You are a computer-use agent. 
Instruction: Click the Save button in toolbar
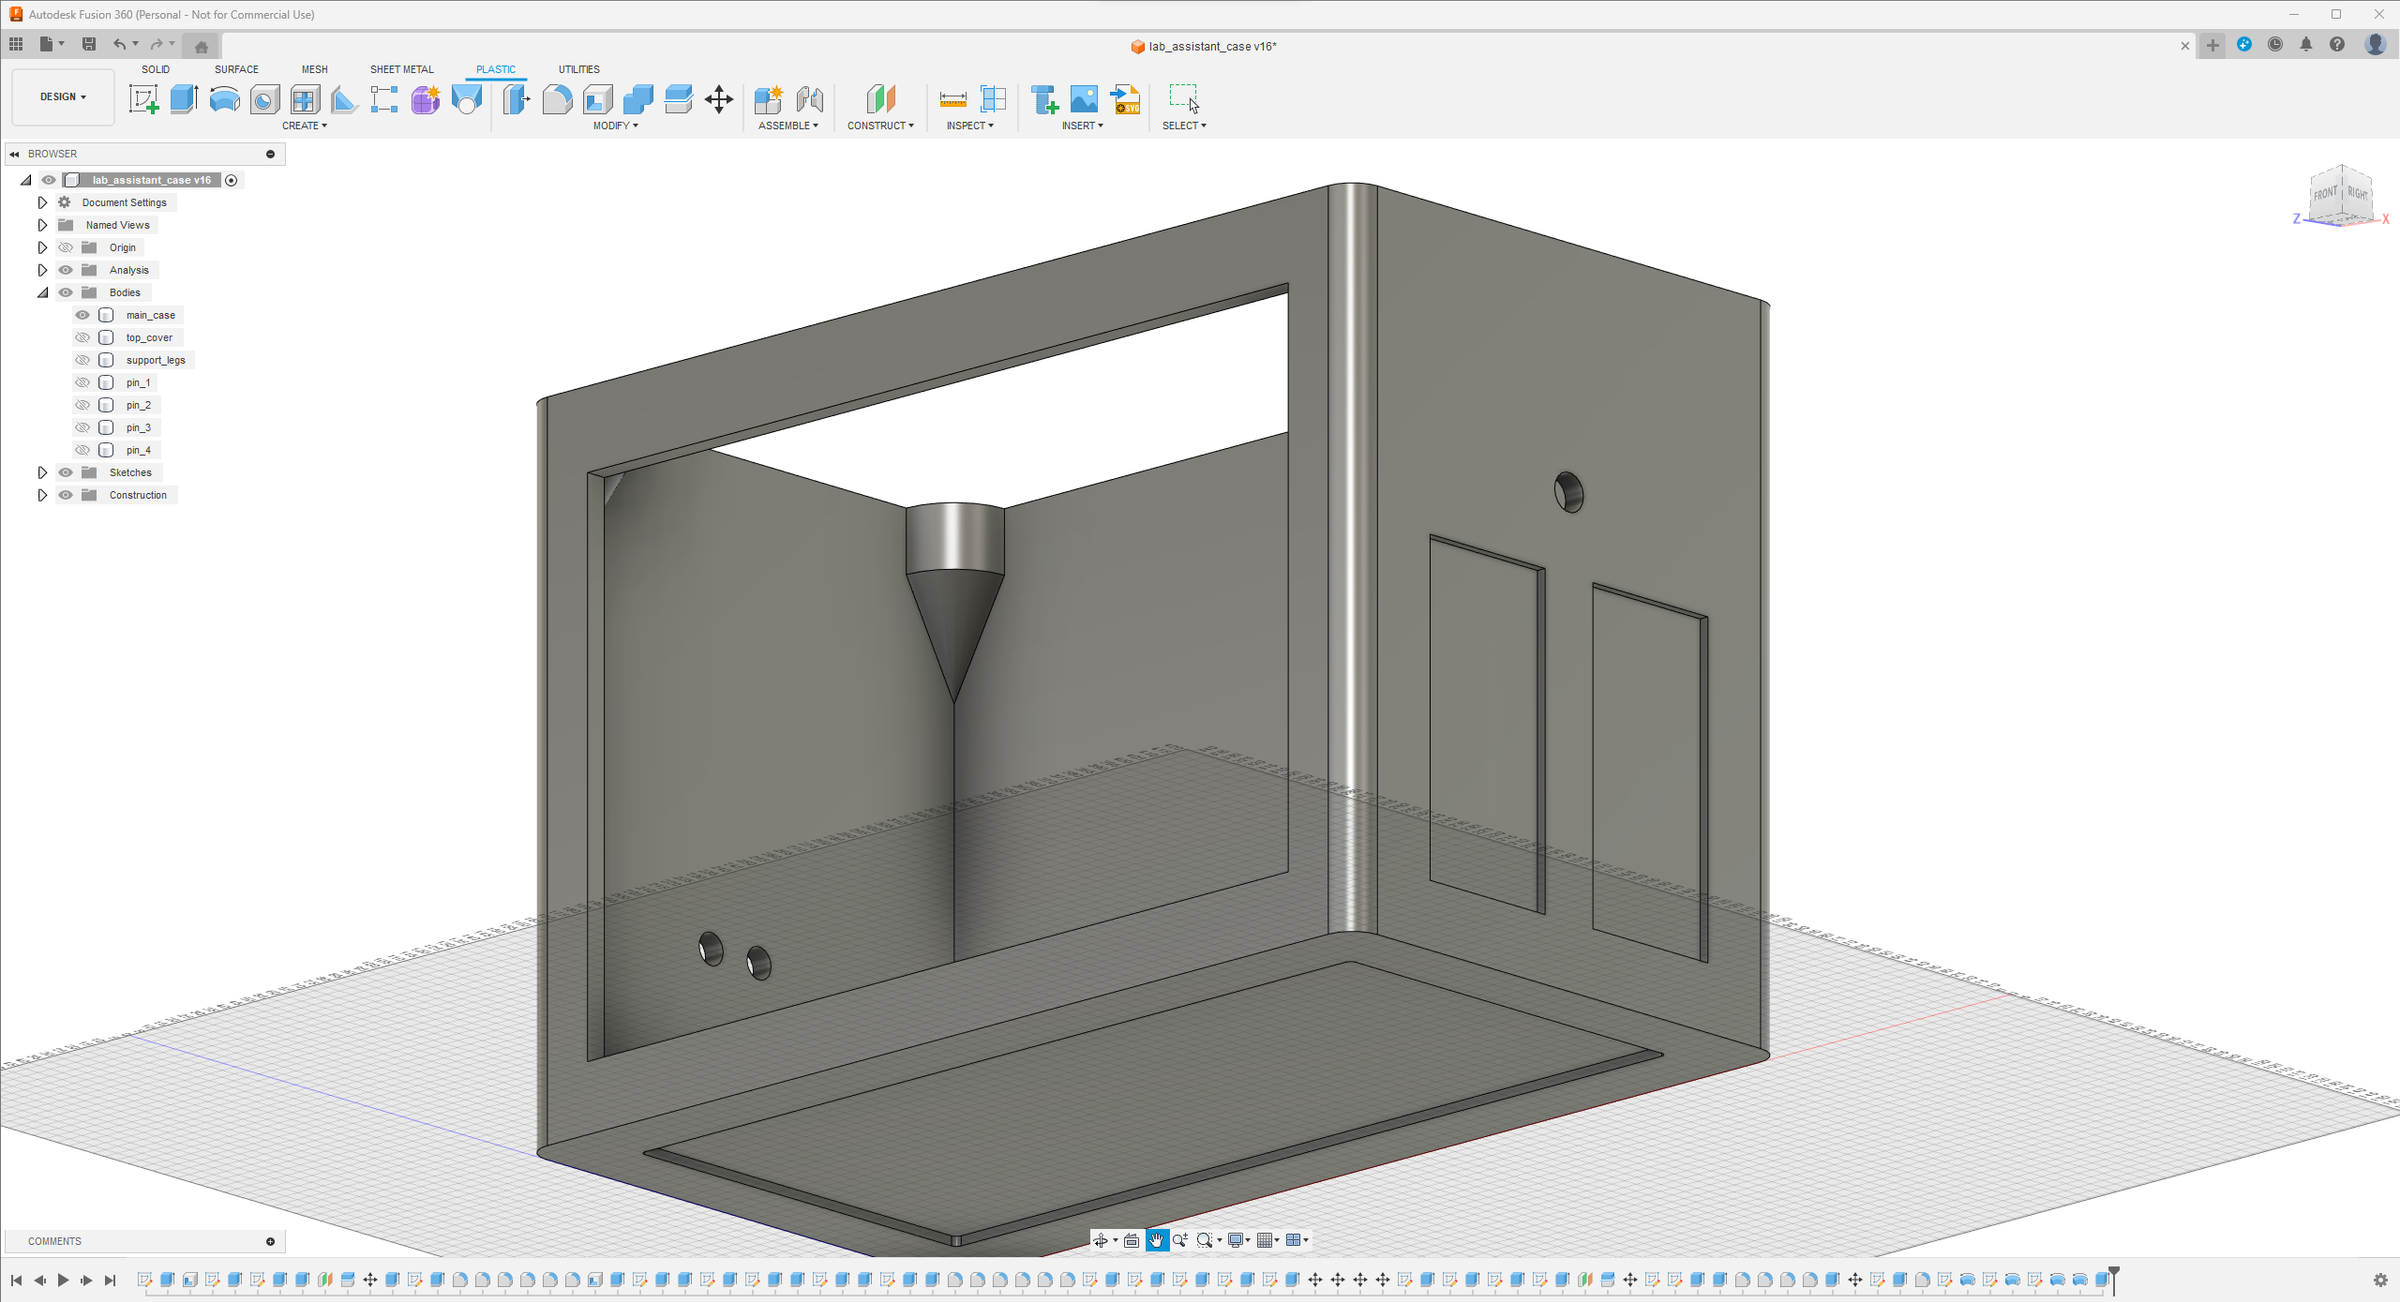[x=89, y=44]
